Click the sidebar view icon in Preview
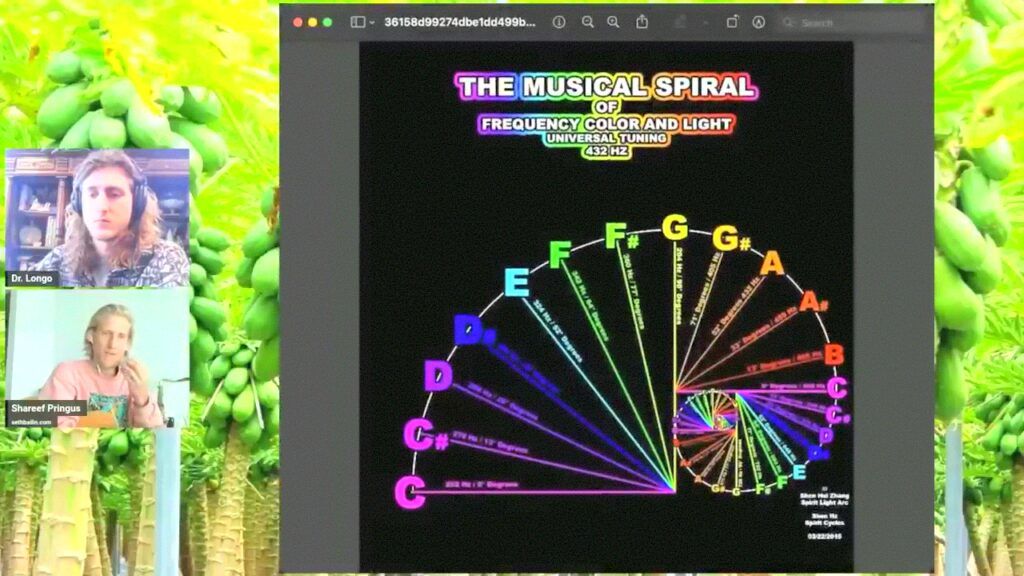1024x576 pixels. (x=357, y=22)
